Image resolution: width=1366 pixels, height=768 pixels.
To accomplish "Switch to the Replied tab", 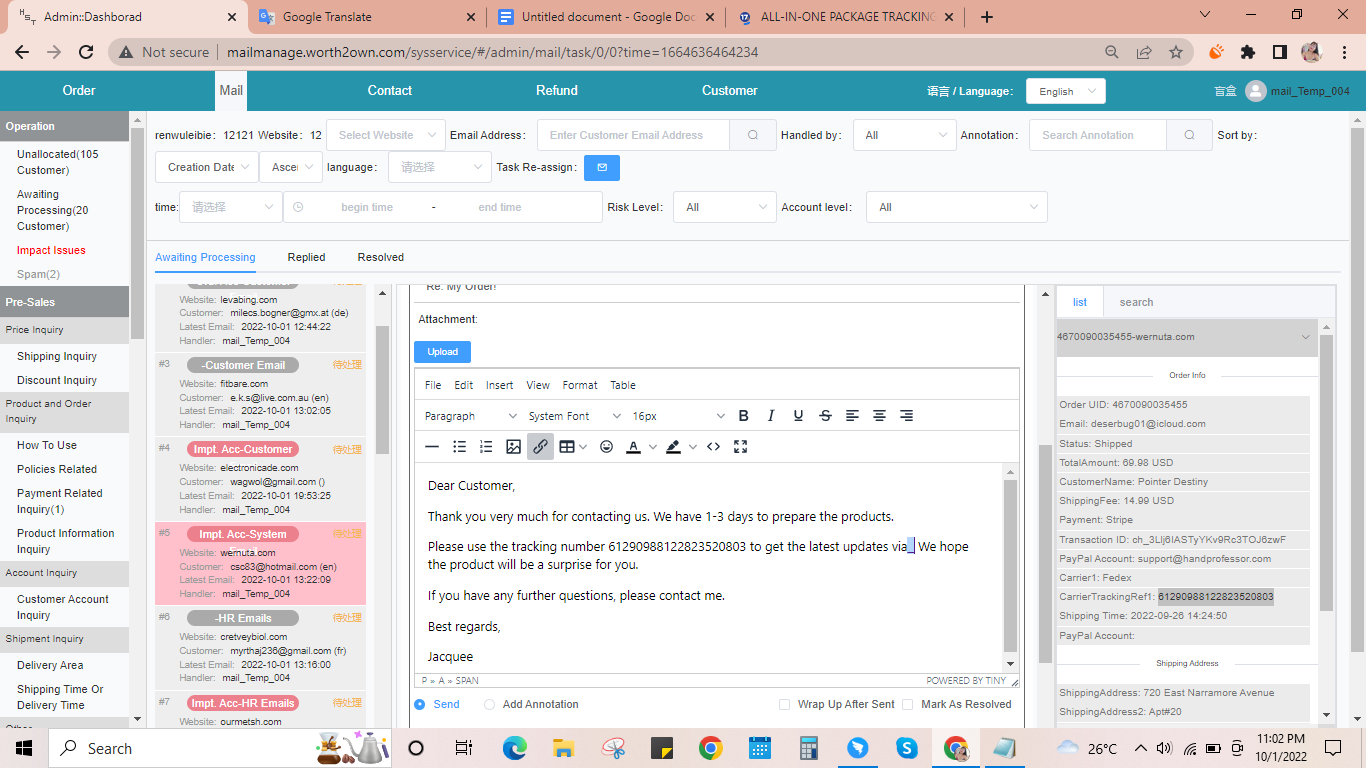I will click(x=306, y=257).
